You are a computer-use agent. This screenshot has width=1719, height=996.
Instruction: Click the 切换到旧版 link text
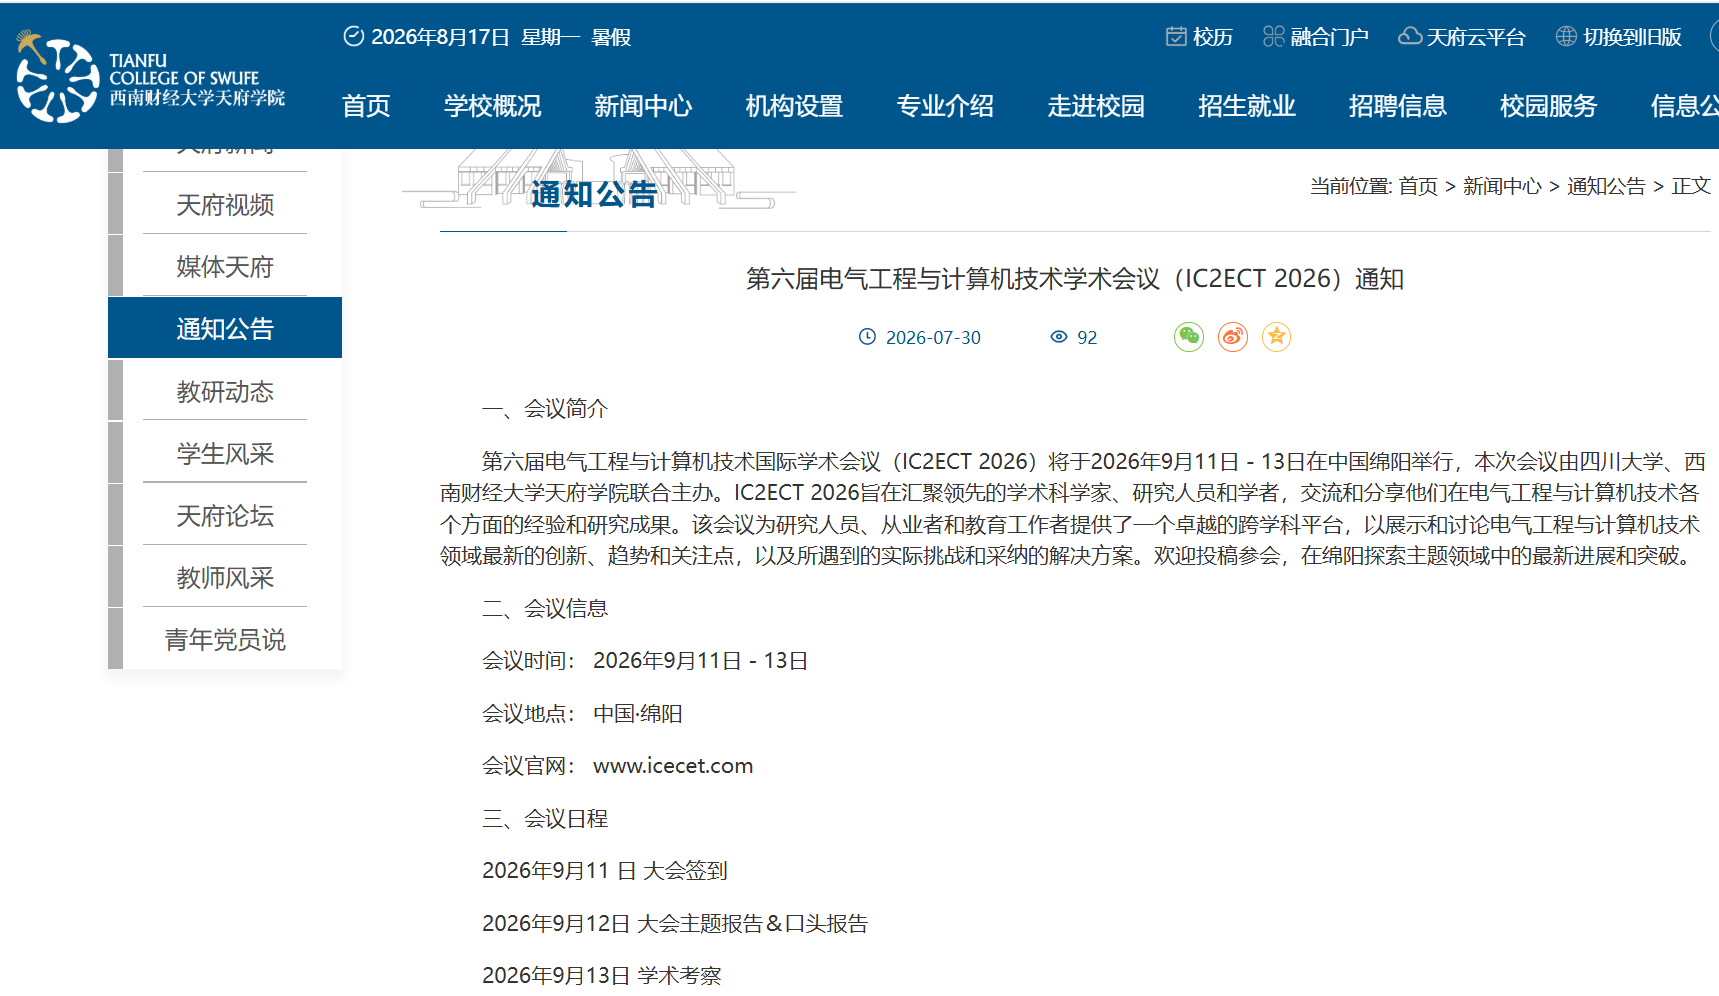(x=1632, y=37)
